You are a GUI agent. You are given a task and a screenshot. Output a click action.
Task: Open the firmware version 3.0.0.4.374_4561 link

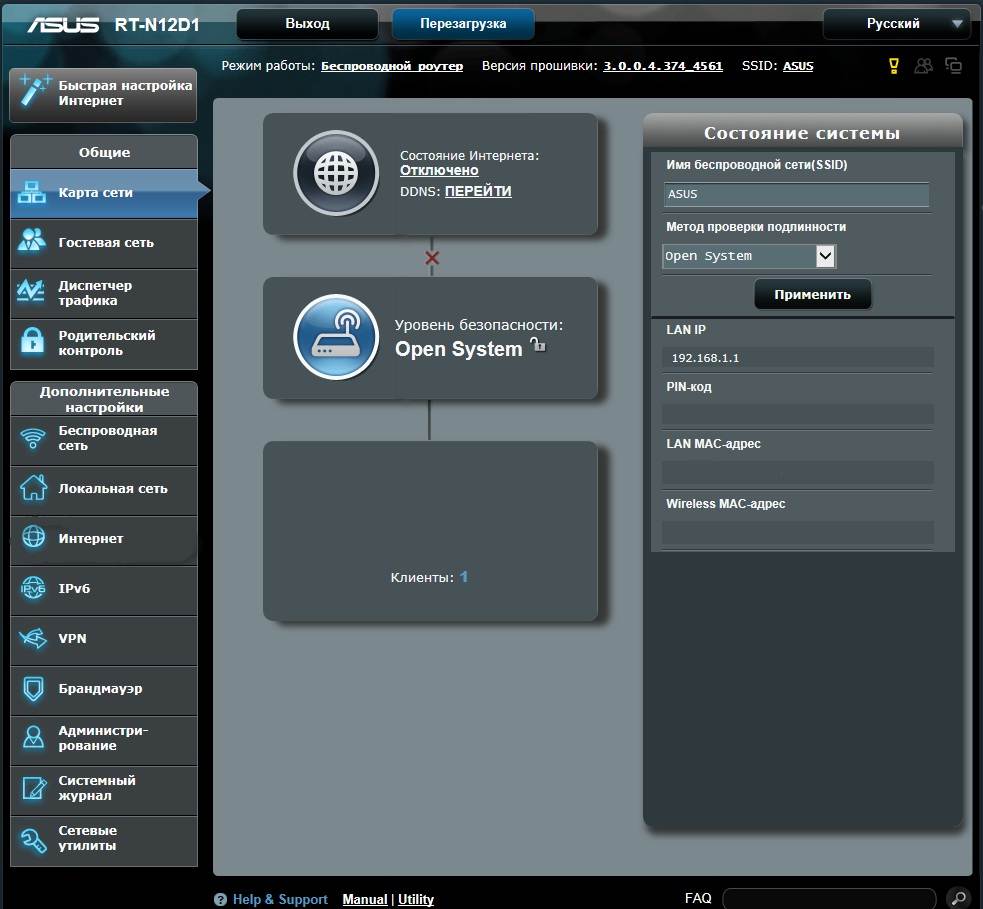click(x=662, y=66)
